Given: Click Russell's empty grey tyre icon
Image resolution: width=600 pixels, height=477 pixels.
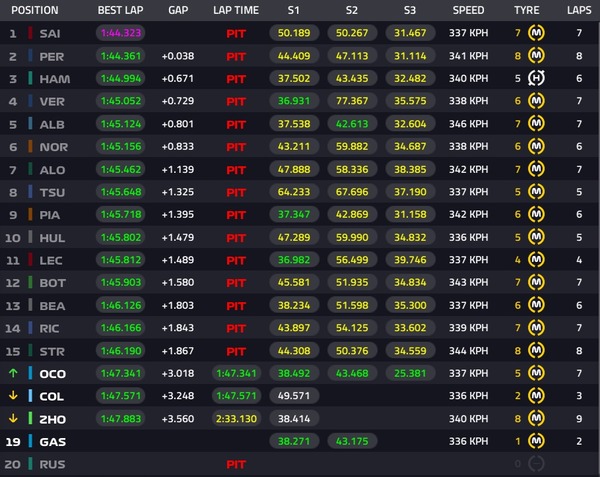Looking at the screenshot, I should [536, 464].
